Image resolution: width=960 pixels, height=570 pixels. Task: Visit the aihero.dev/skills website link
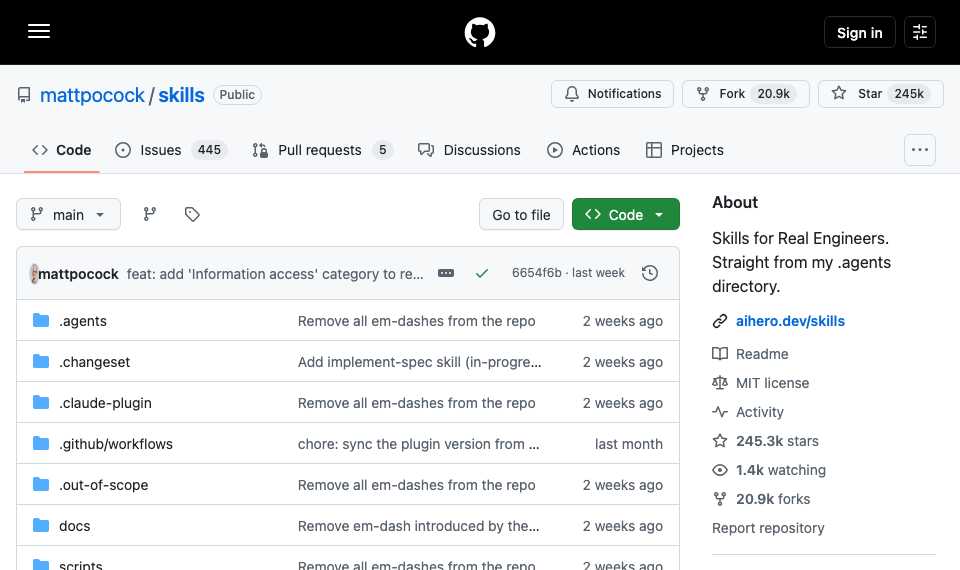coord(790,321)
